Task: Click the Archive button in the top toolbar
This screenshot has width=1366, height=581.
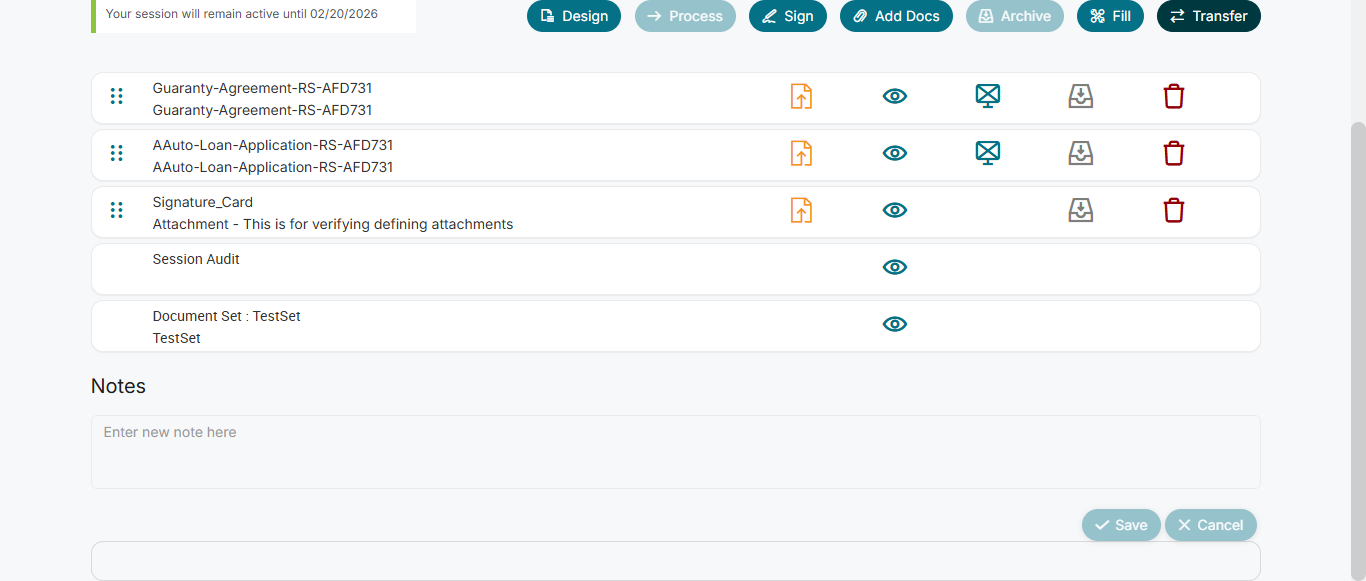Action: point(1015,16)
